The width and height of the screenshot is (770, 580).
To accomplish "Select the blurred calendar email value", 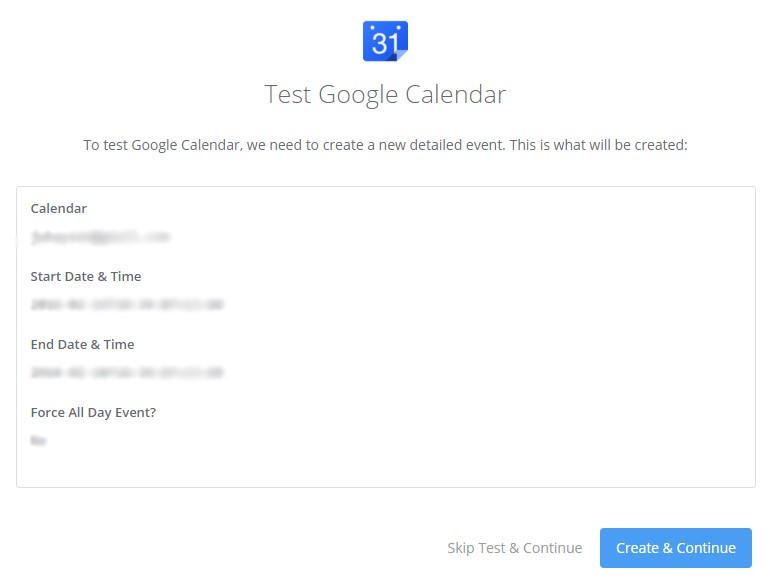I will coord(100,237).
